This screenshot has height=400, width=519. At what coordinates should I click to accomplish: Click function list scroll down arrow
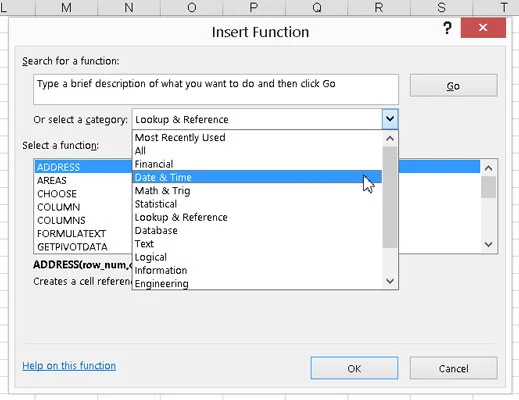(x=489, y=244)
